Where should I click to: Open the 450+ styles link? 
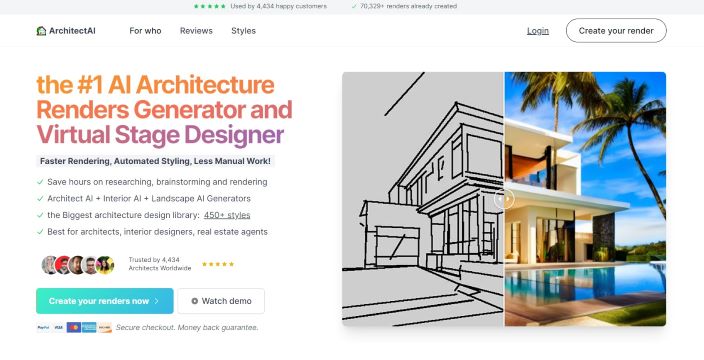click(227, 215)
